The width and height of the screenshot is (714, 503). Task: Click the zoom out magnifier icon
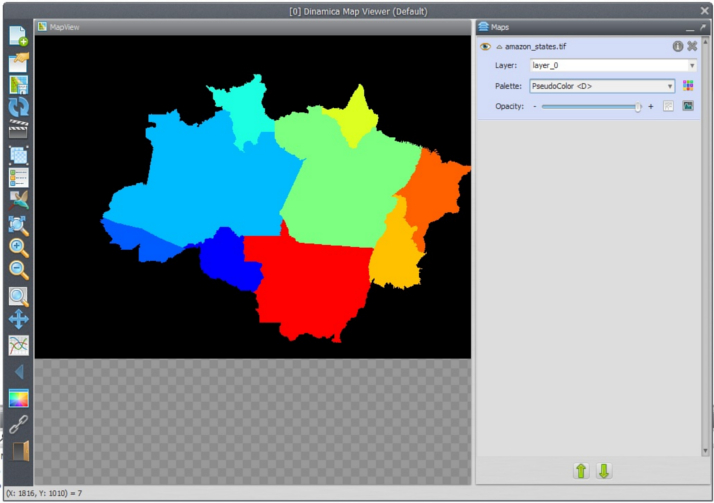tap(18, 270)
